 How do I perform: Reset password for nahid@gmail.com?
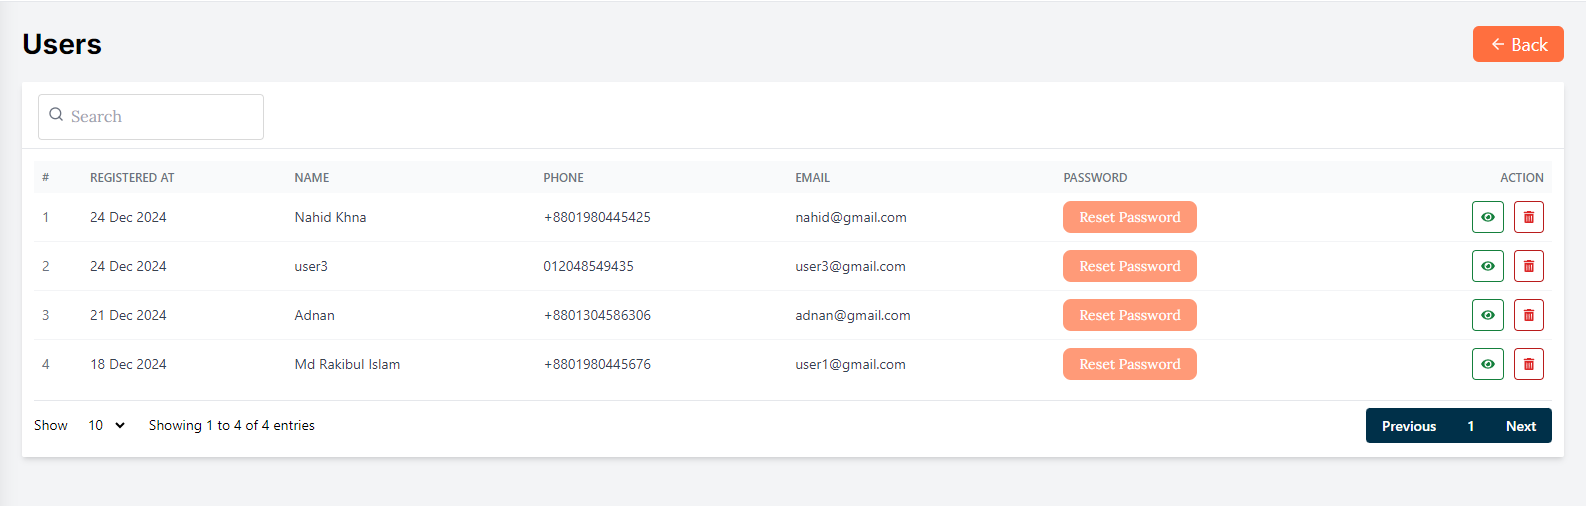tap(1129, 217)
